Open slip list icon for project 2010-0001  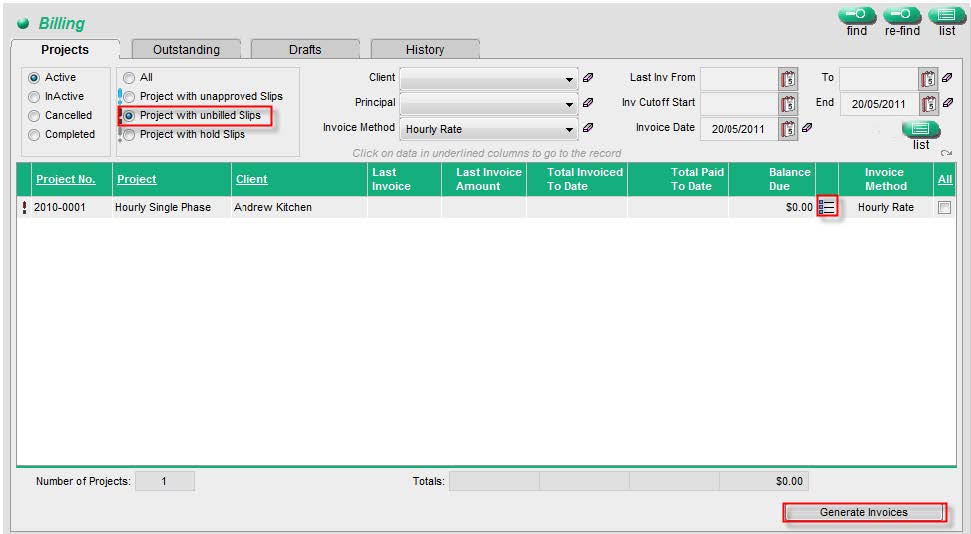coord(827,207)
